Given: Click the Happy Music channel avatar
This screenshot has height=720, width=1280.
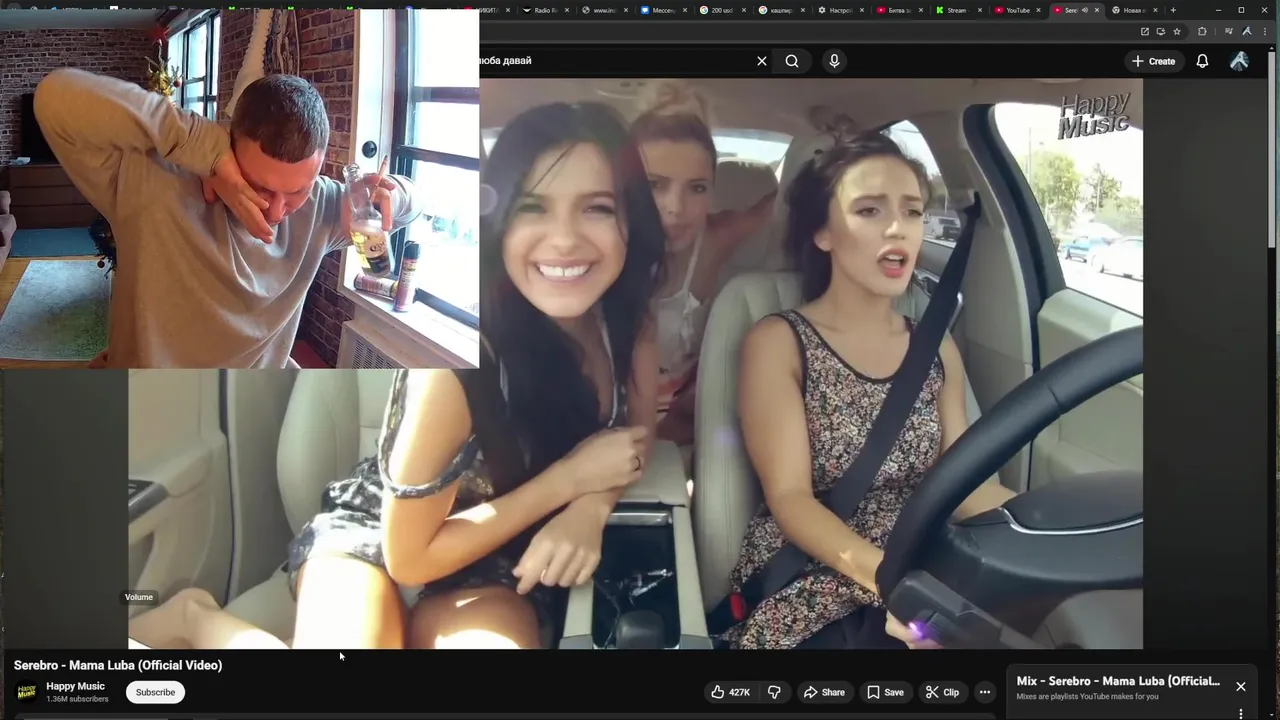Looking at the screenshot, I should coord(27,692).
